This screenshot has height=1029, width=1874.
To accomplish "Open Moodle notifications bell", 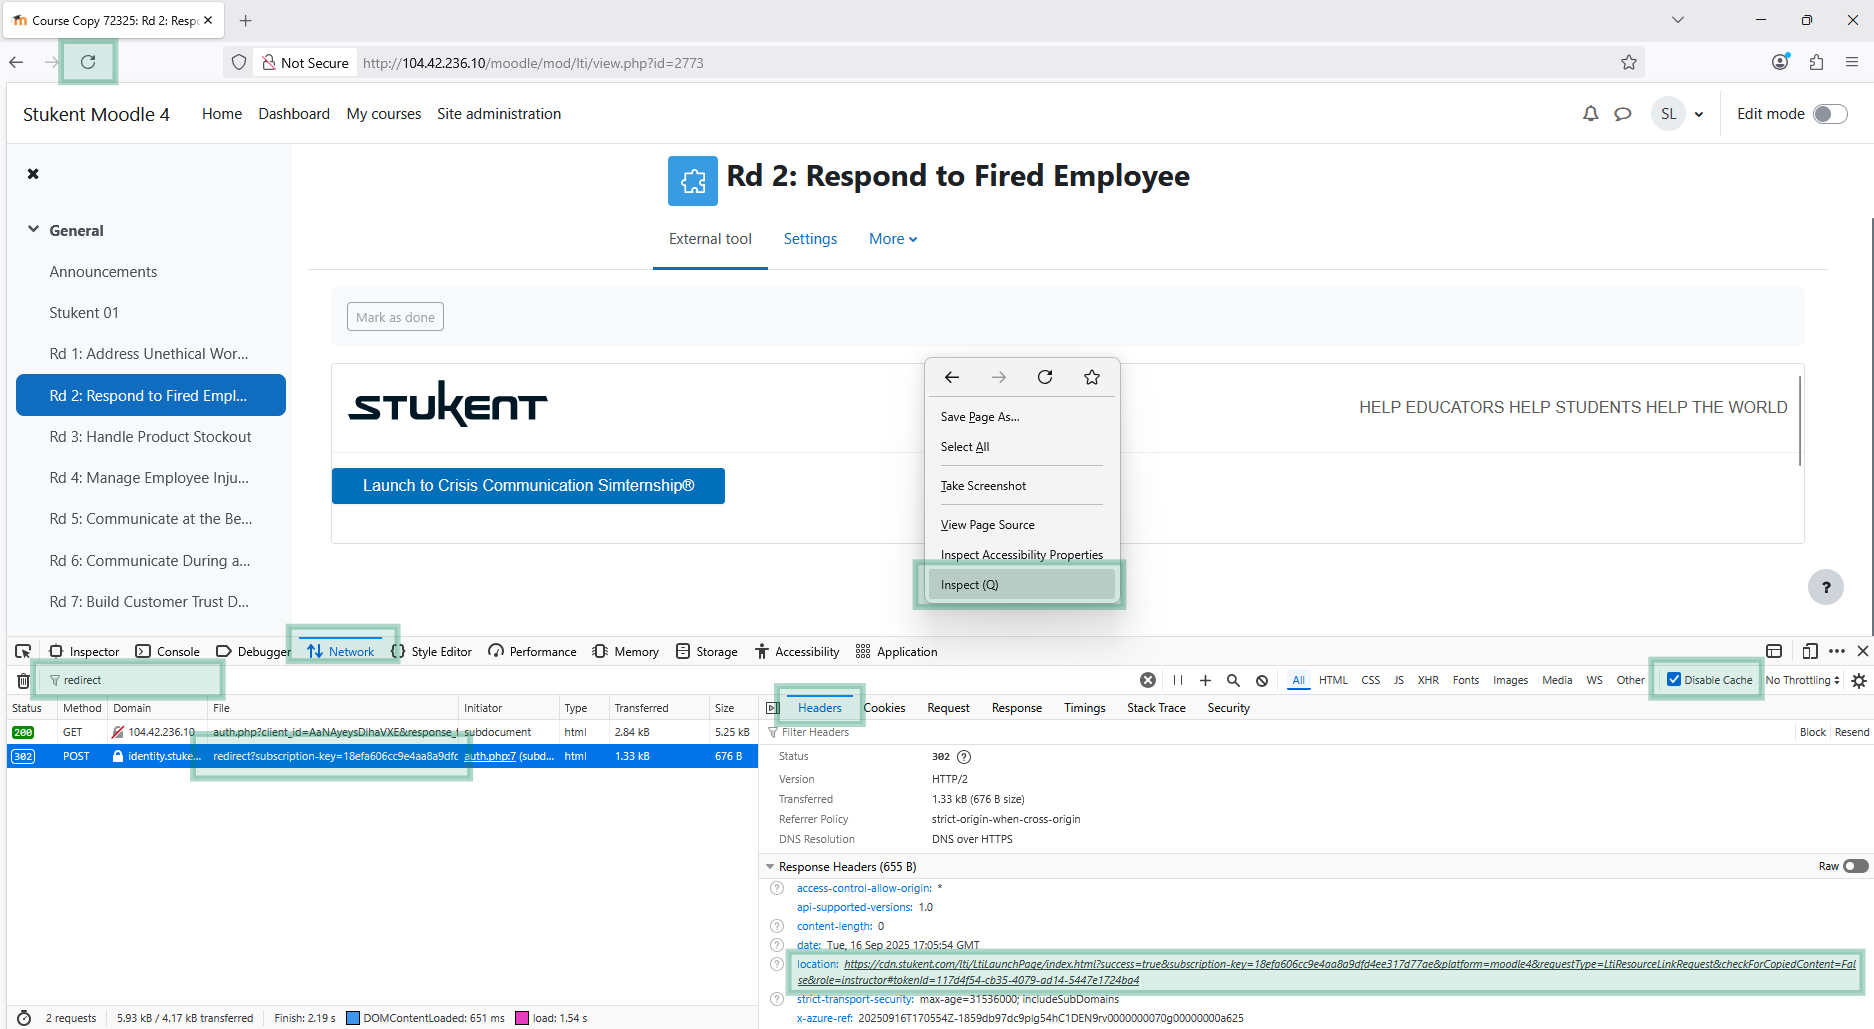I will [x=1590, y=114].
